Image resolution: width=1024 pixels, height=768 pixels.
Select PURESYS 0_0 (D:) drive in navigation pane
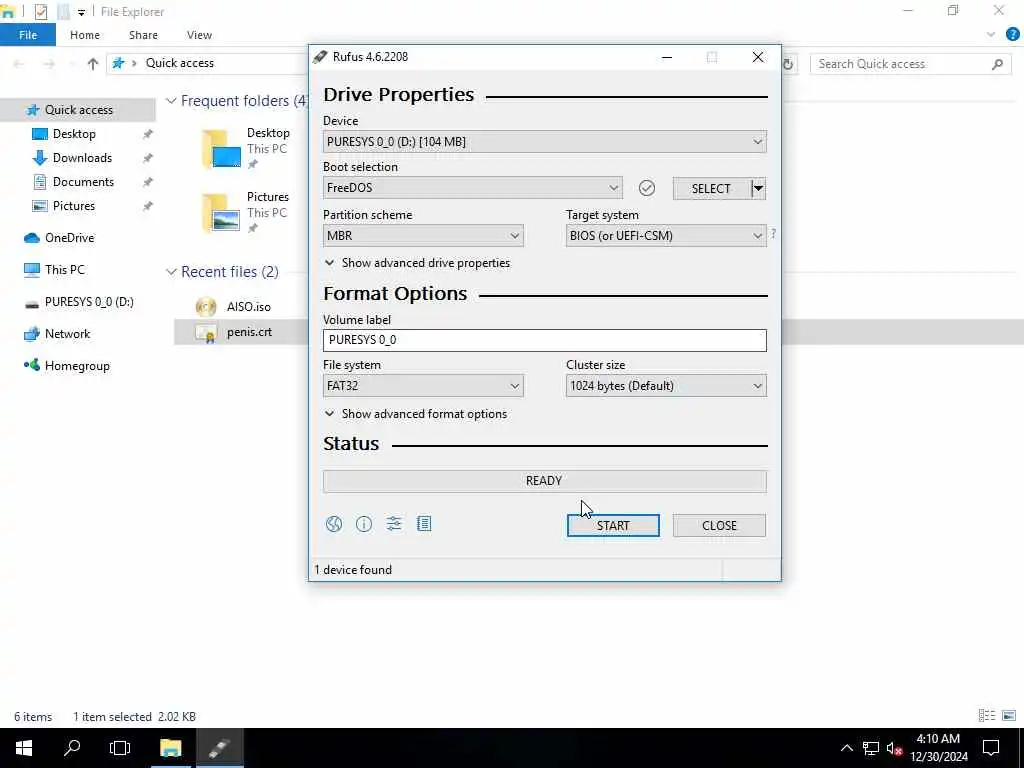pos(89,302)
